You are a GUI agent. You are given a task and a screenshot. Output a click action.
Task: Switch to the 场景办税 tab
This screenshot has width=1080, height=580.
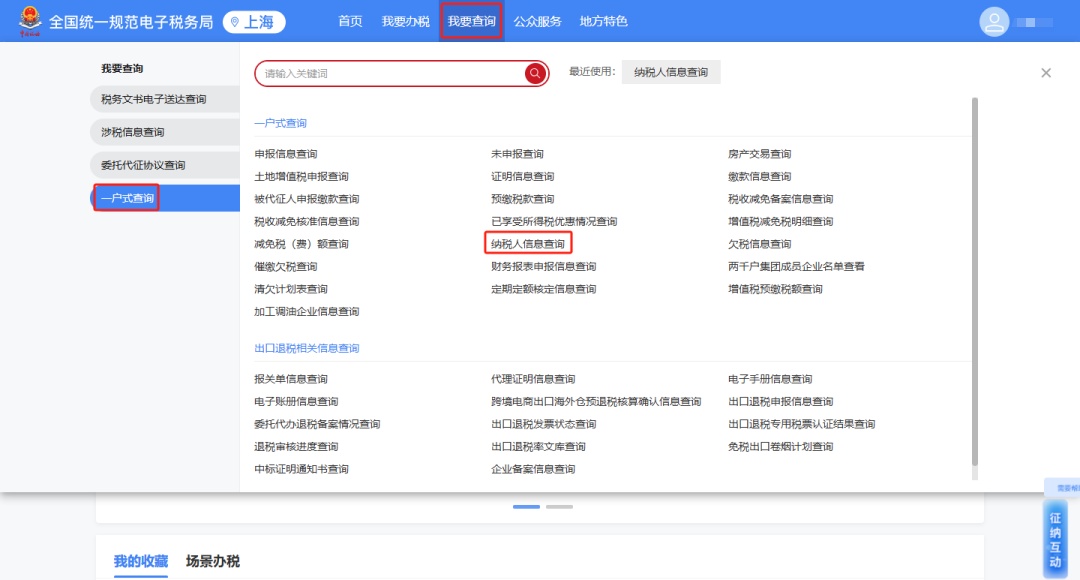(212, 561)
